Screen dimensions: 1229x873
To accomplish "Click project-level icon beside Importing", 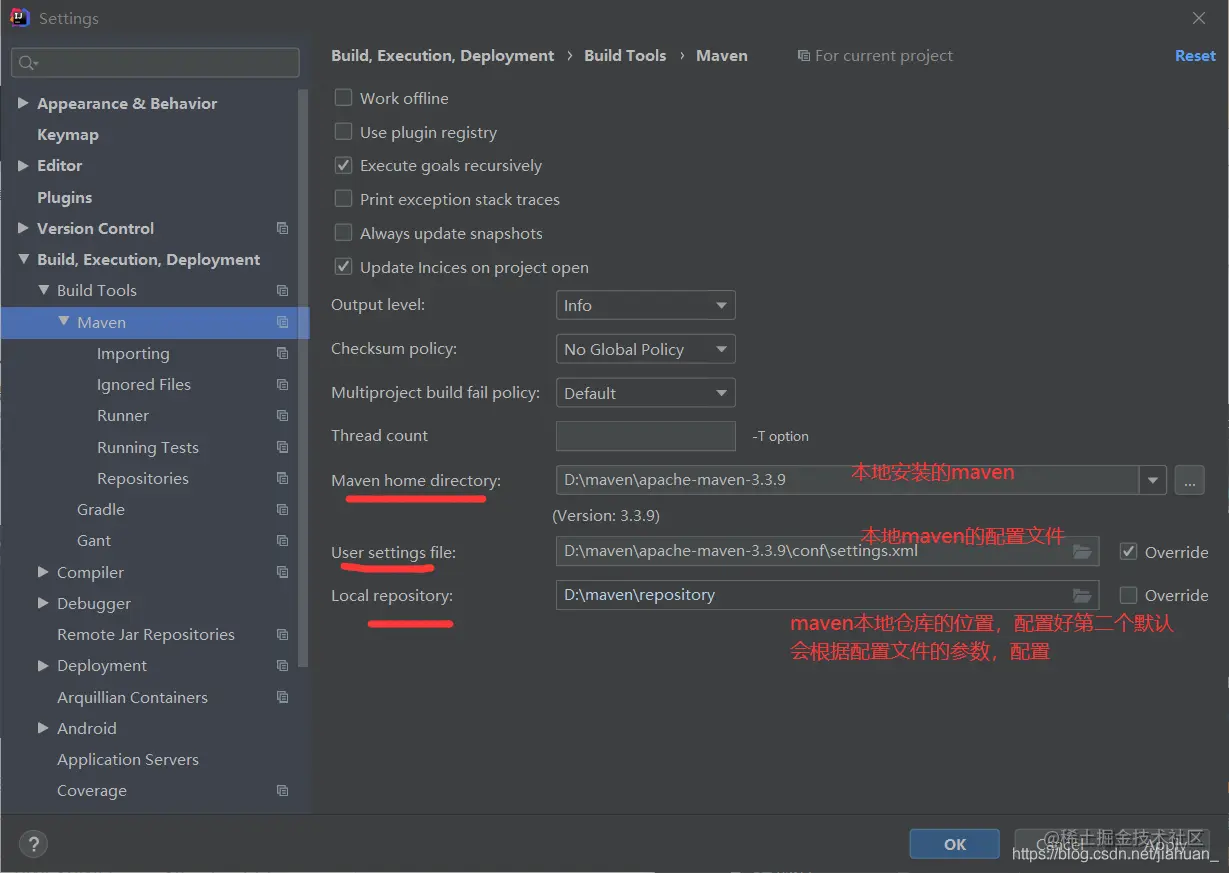I will 283,353.
